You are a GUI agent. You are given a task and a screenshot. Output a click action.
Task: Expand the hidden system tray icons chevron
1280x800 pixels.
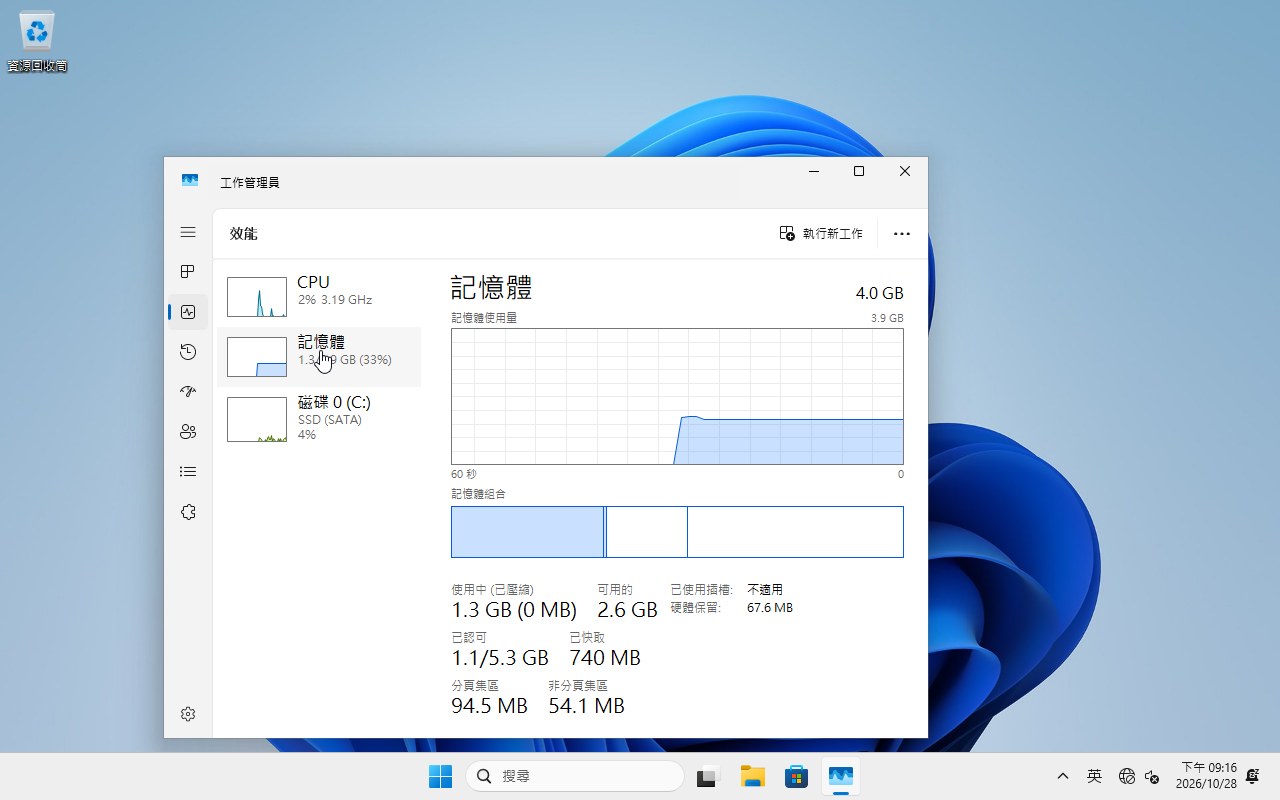1063,776
